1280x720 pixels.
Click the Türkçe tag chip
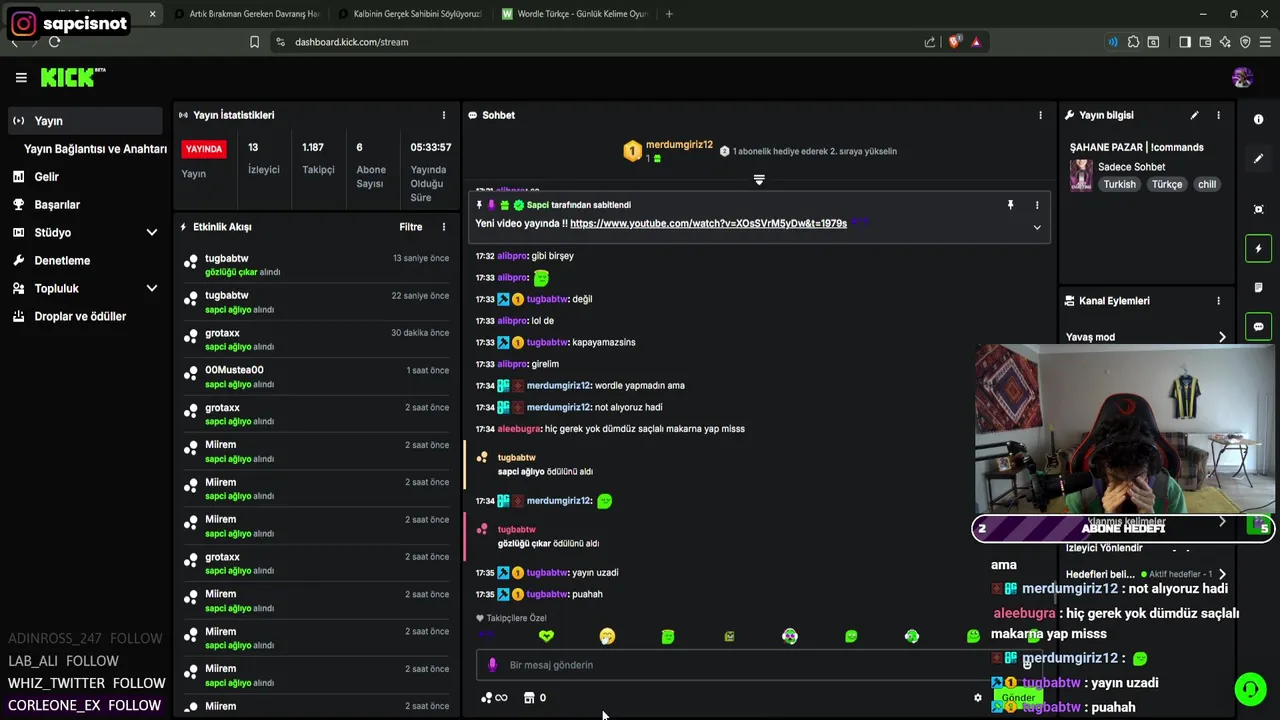click(x=1167, y=184)
